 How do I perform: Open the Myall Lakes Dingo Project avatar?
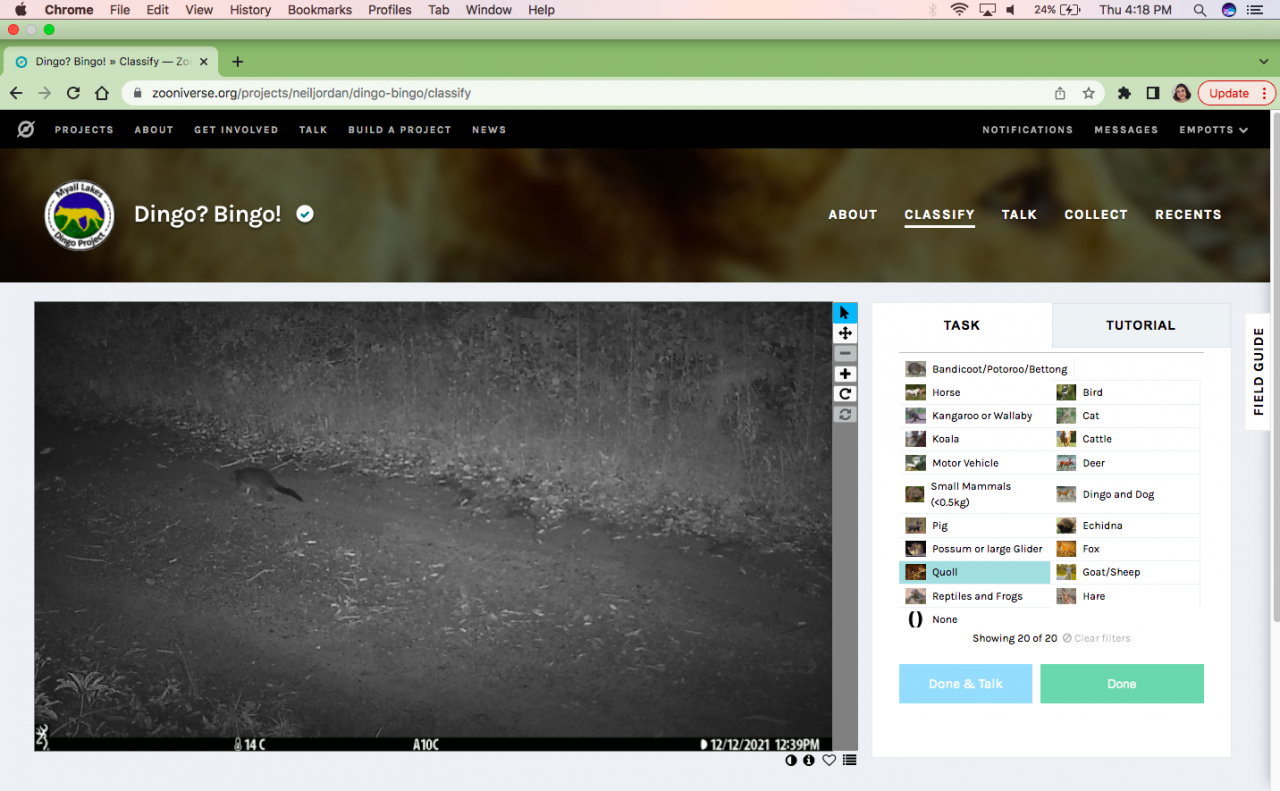(x=79, y=215)
